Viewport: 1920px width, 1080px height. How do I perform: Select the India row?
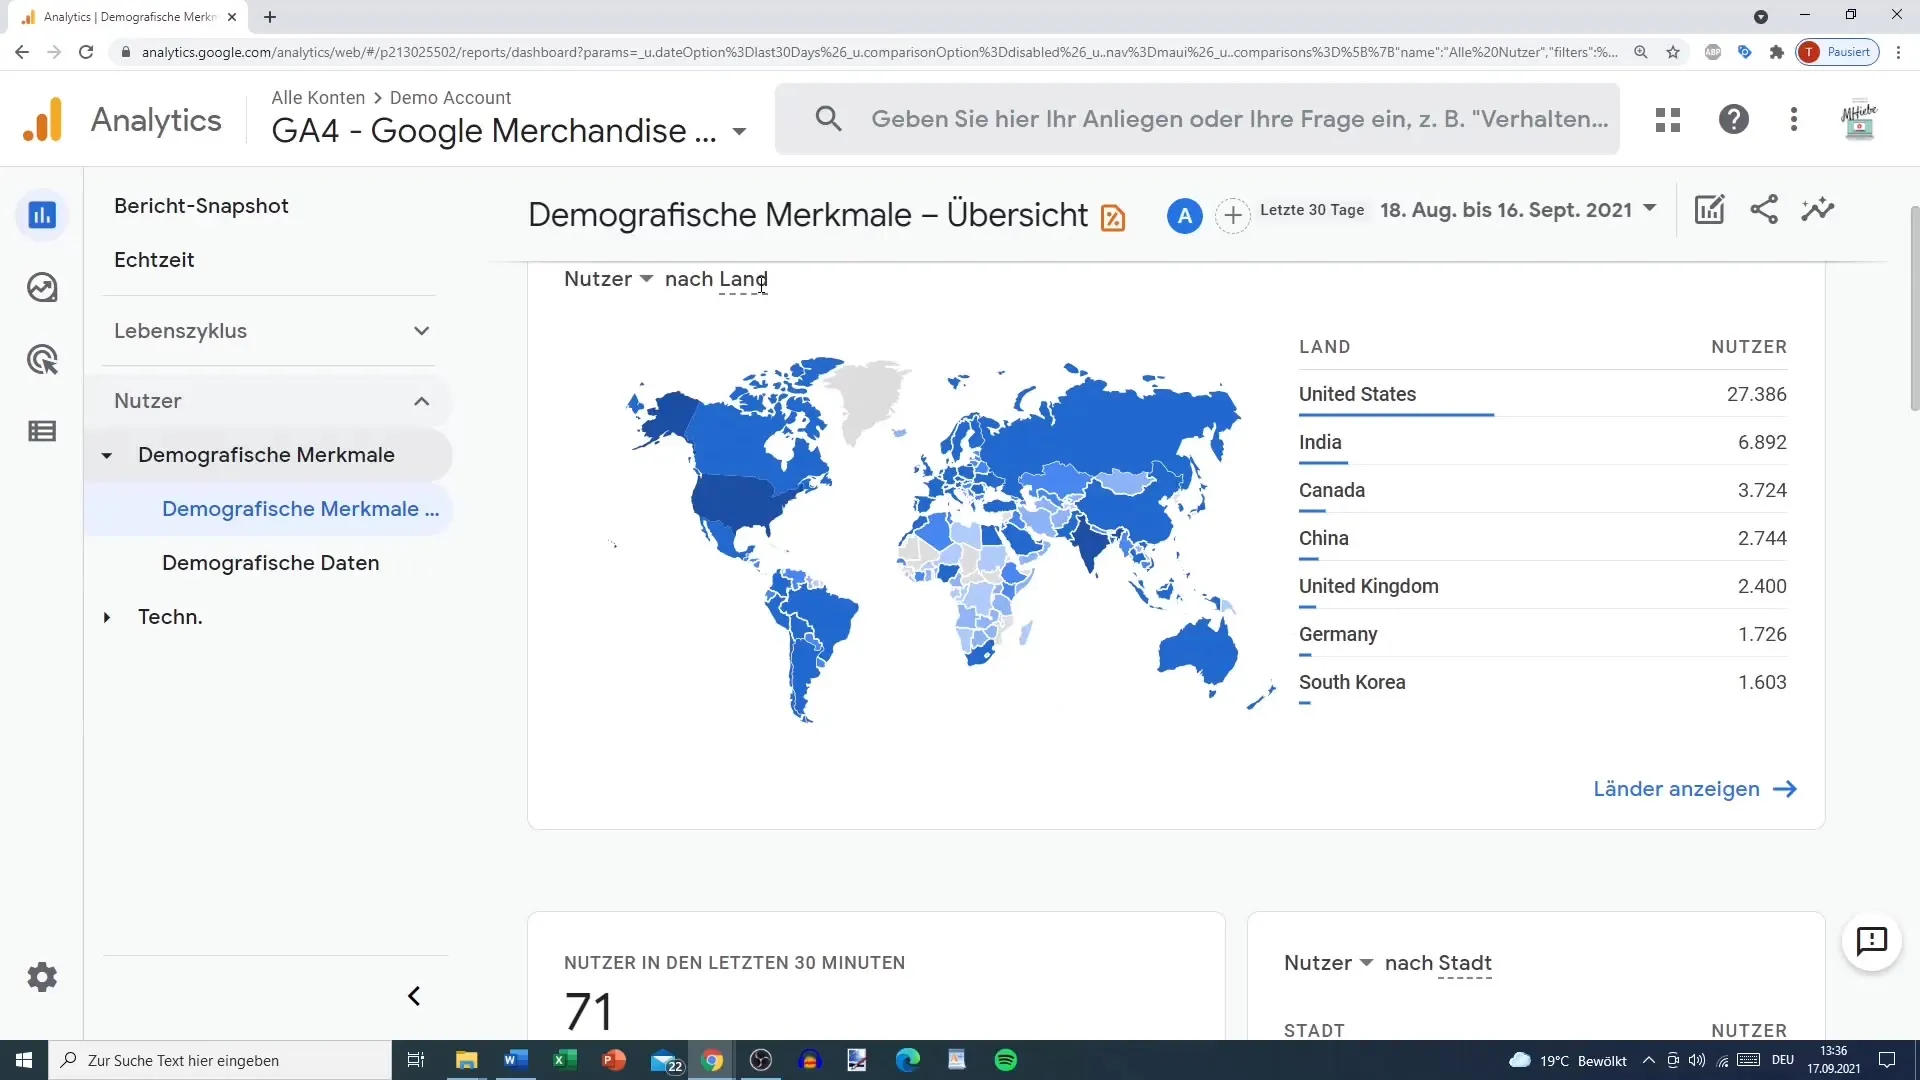(x=1542, y=442)
